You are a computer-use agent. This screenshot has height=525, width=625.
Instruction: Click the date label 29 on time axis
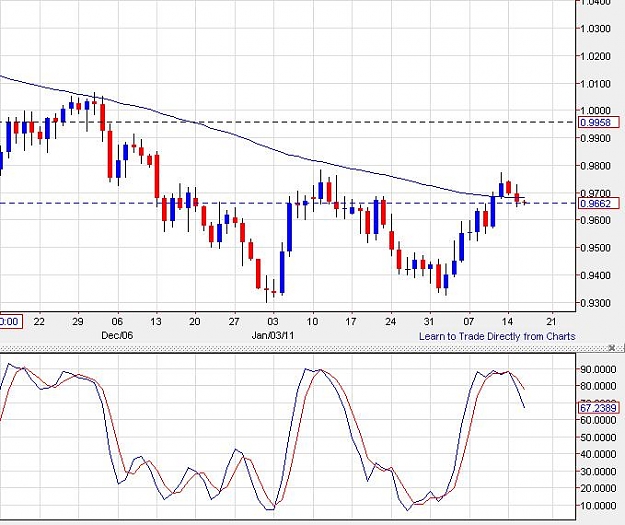(78, 321)
